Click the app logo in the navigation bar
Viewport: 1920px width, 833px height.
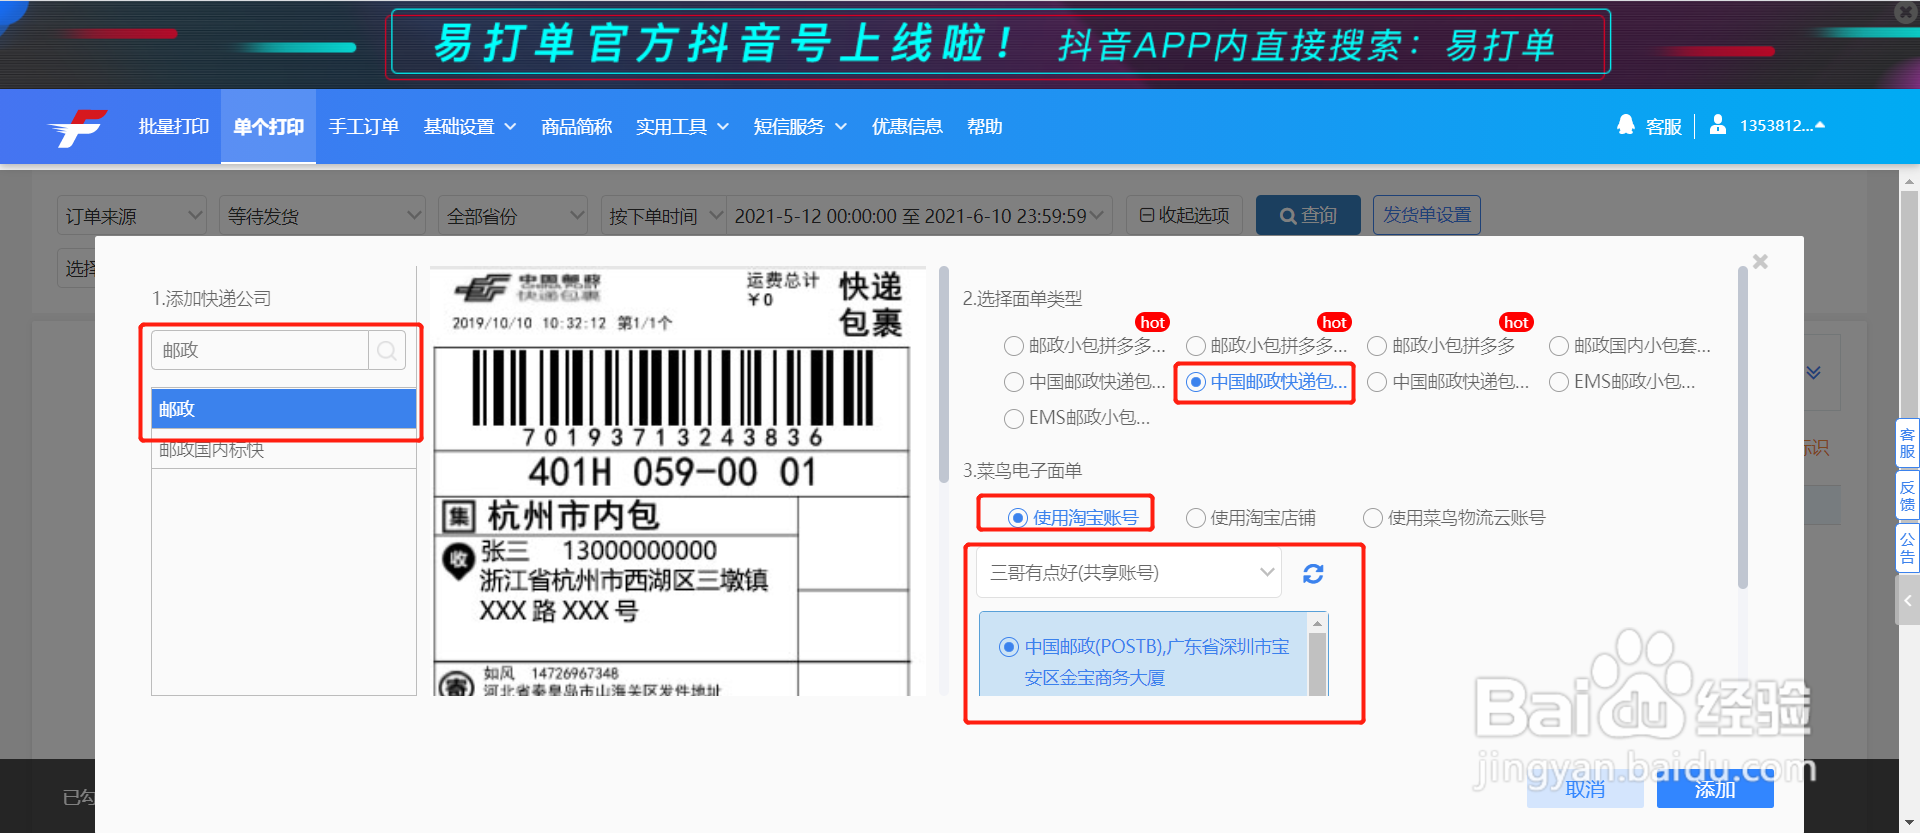pos(78,127)
